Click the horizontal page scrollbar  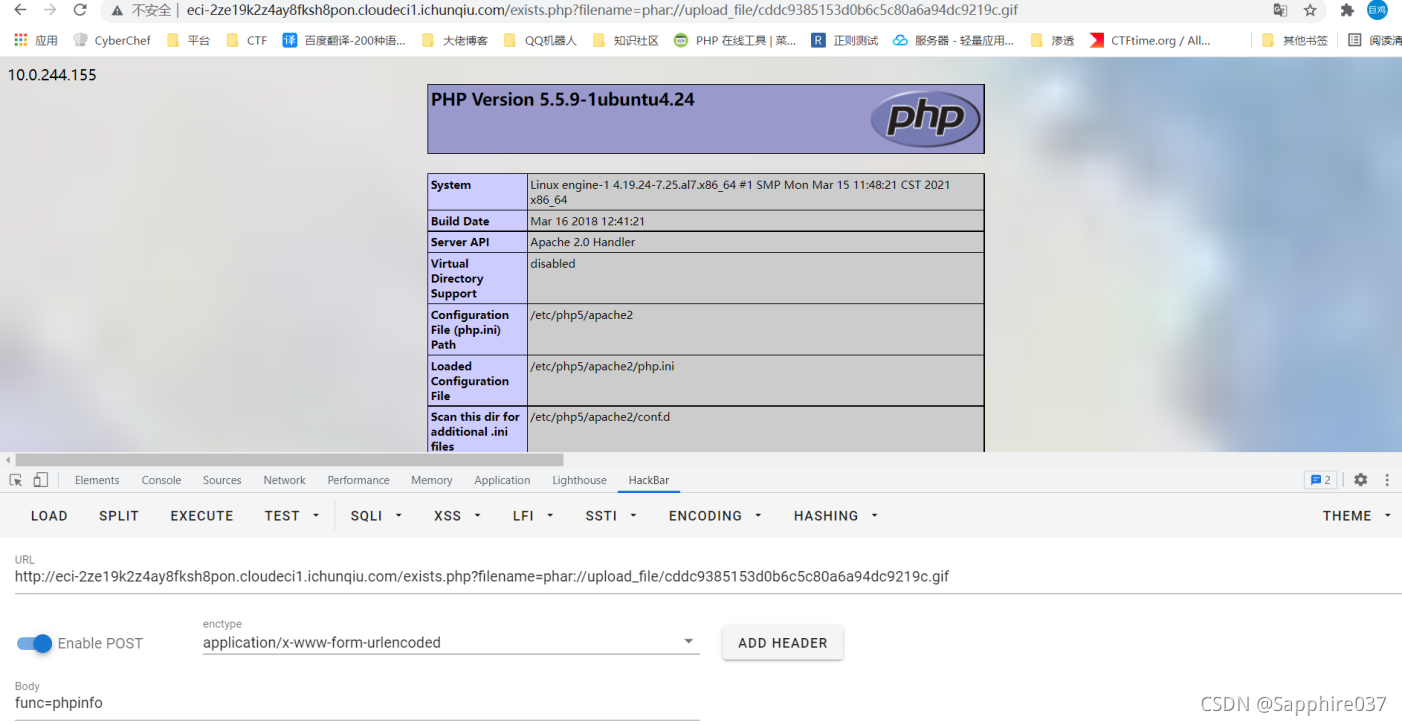coord(289,460)
